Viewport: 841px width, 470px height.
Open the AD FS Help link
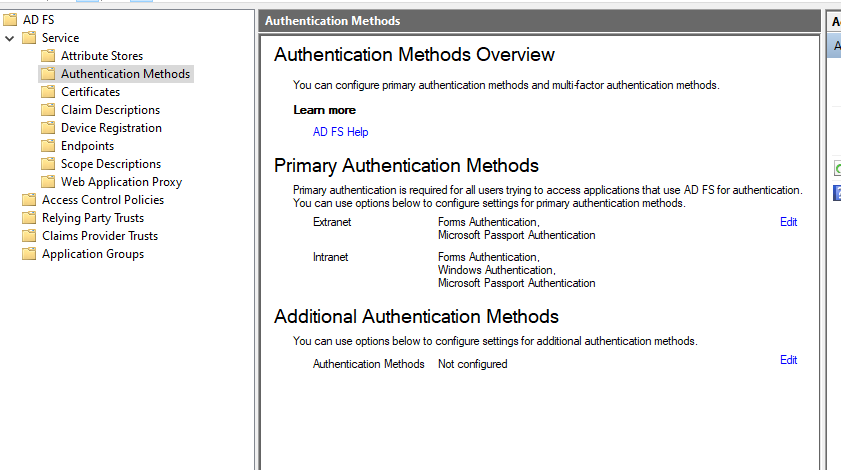coord(340,132)
